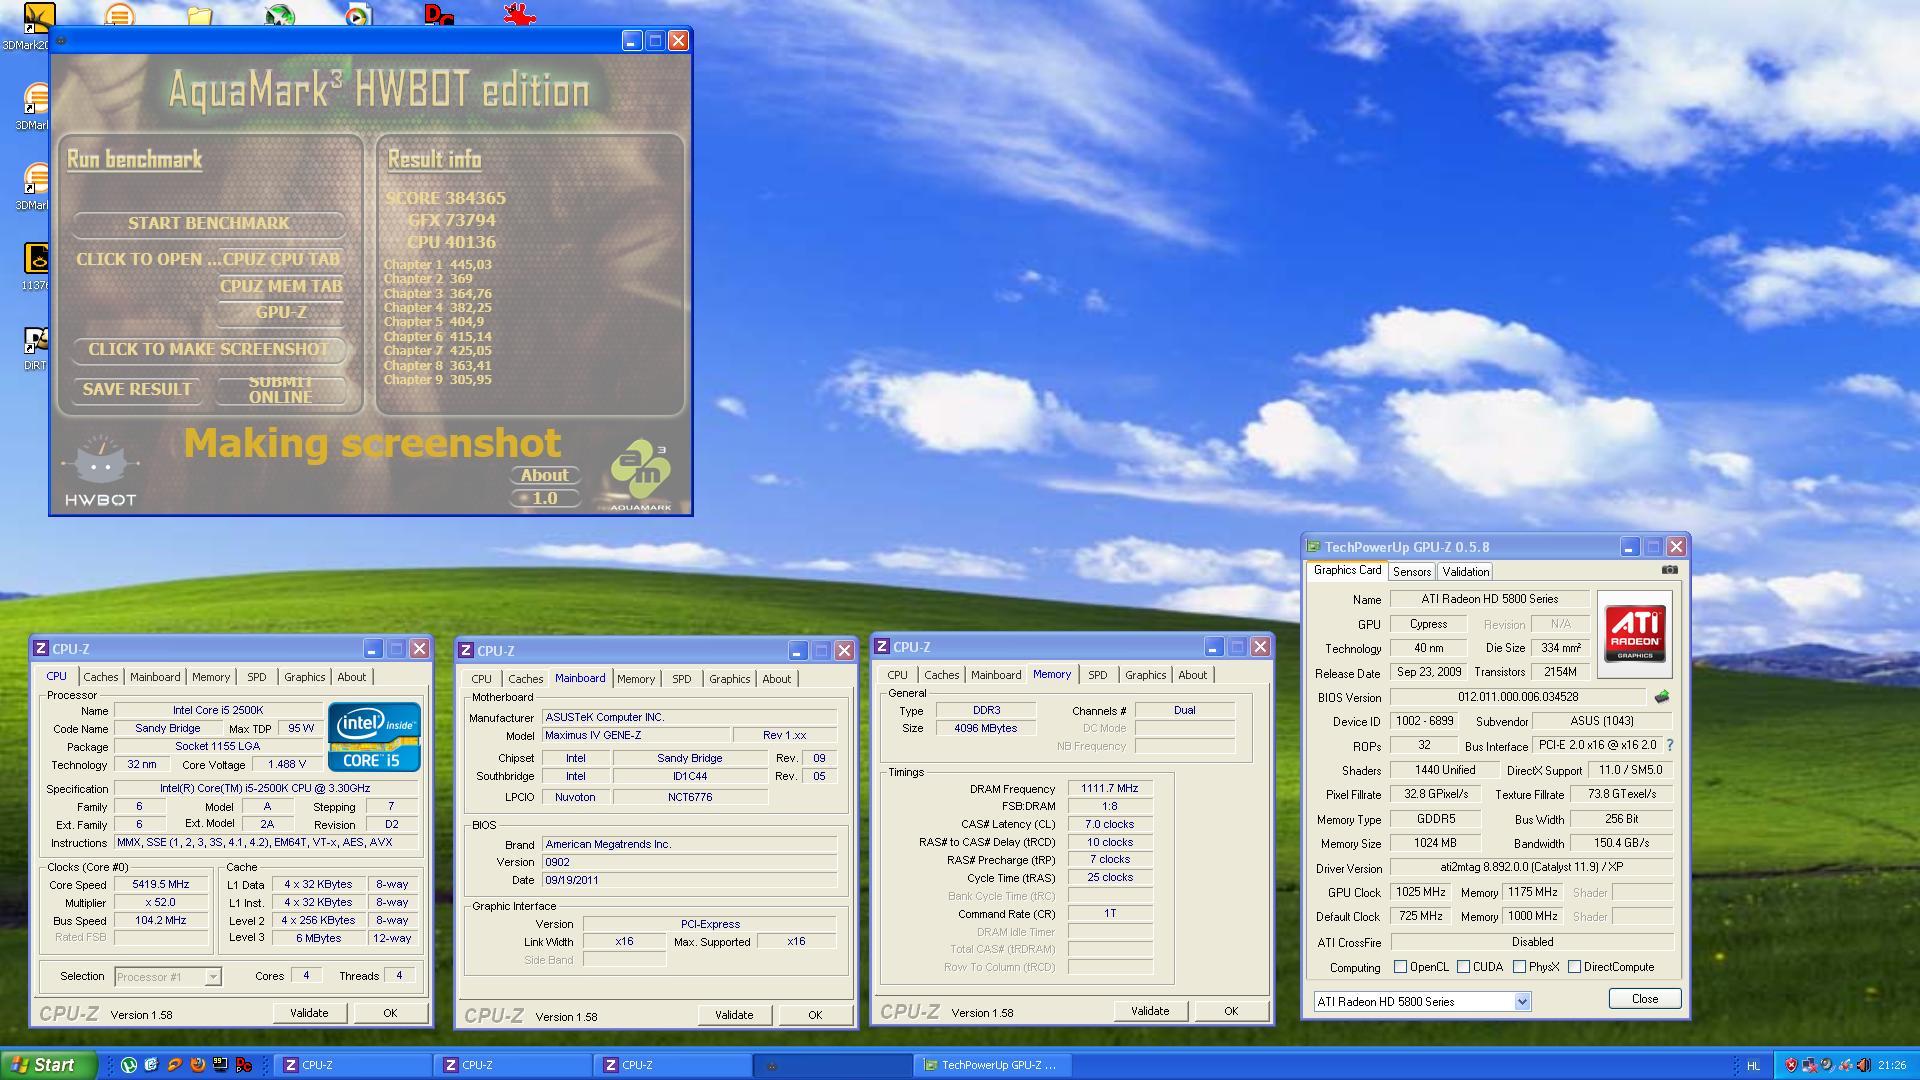Image resolution: width=1920 pixels, height=1080 pixels.
Task: Enable the PhysX checkbox in GPU-Z
Action: pos(1519,967)
